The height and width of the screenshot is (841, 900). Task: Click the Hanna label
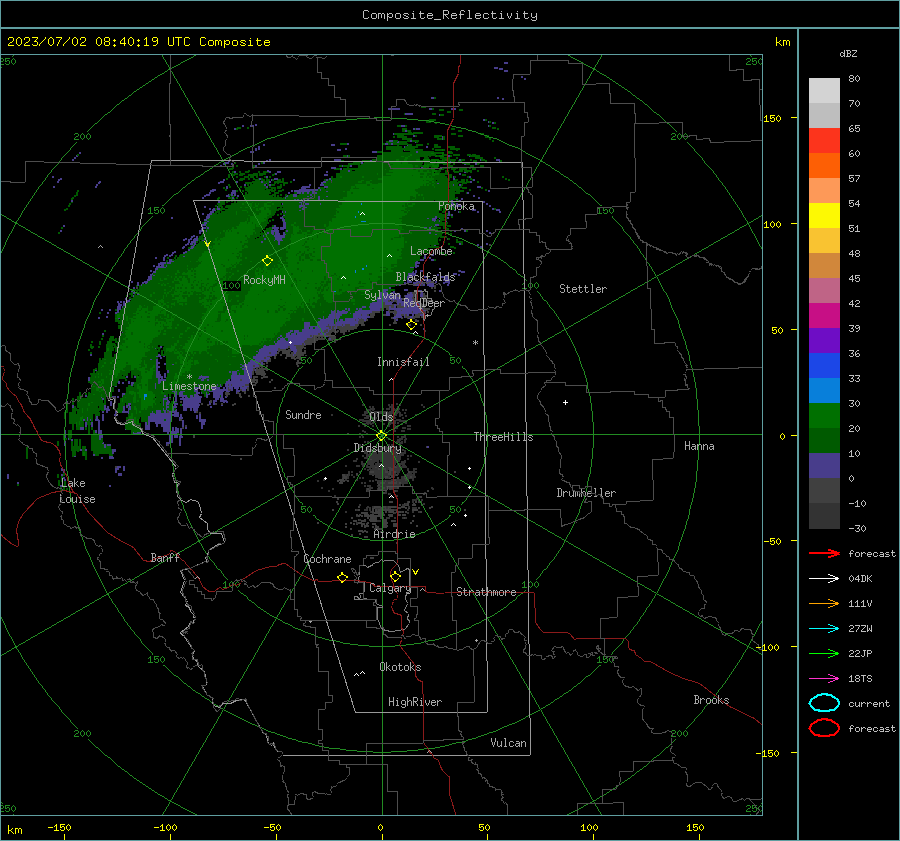[699, 446]
